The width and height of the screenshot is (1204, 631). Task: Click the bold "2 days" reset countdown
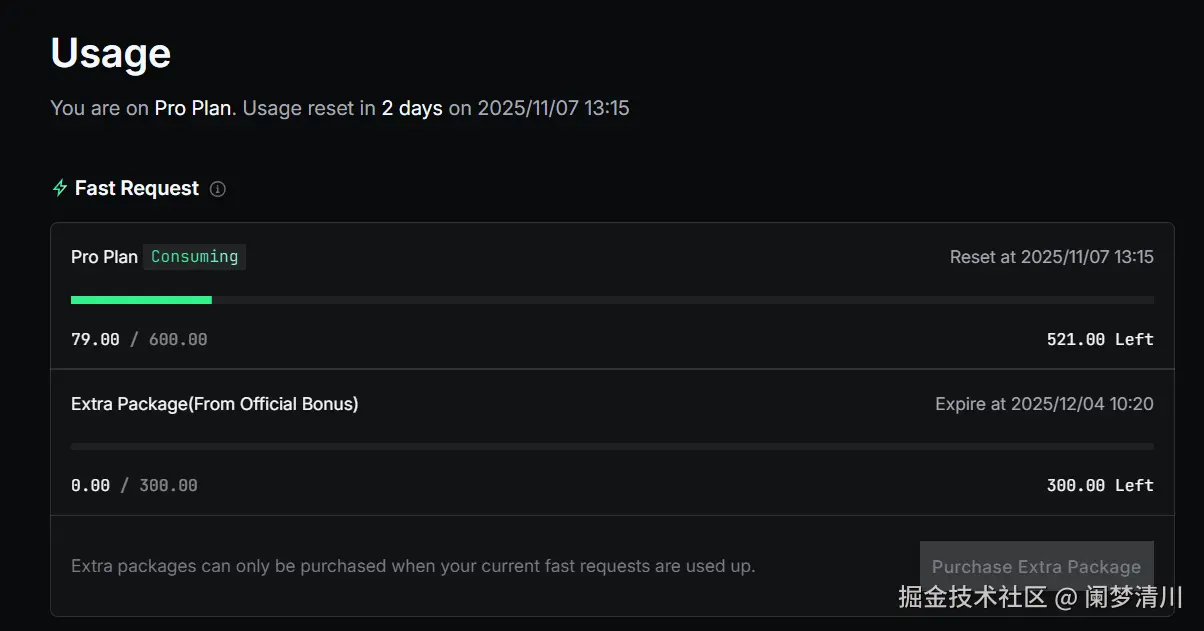click(412, 108)
